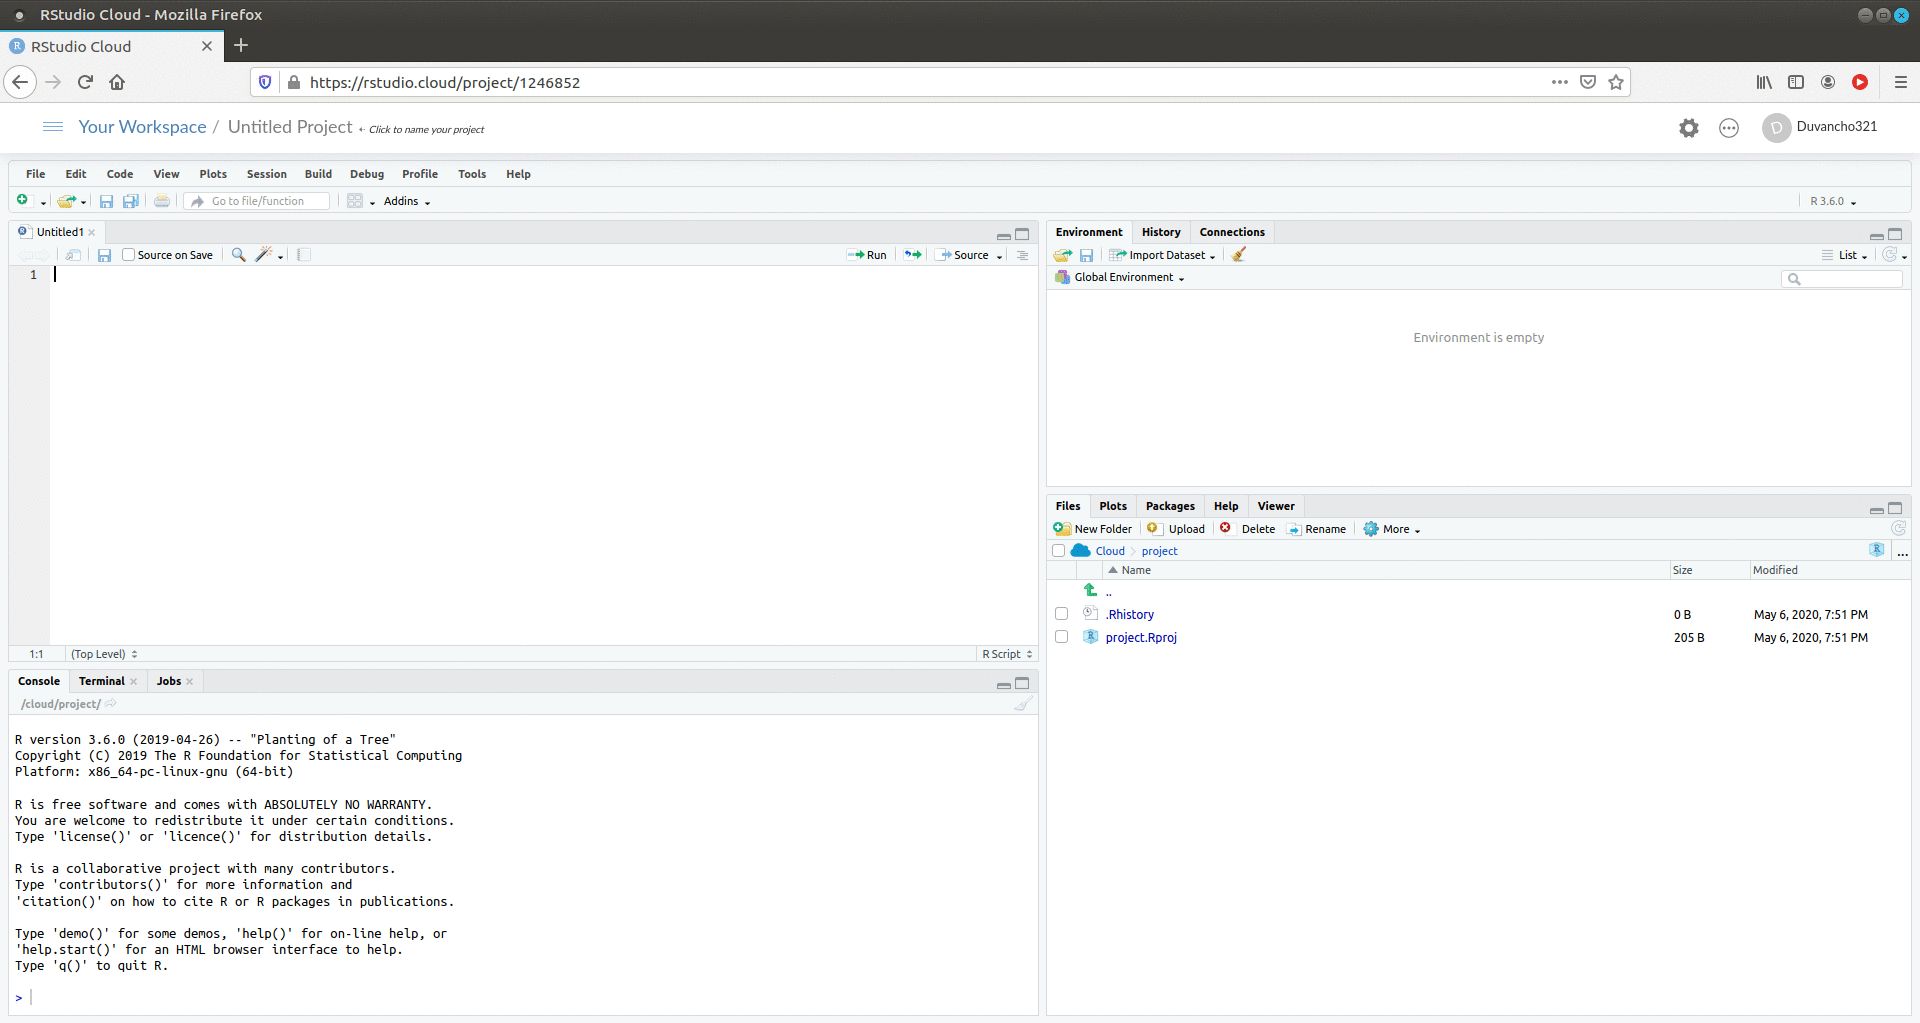Open a new Firefox tab
This screenshot has width=1920, height=1023.
(241, 45)
